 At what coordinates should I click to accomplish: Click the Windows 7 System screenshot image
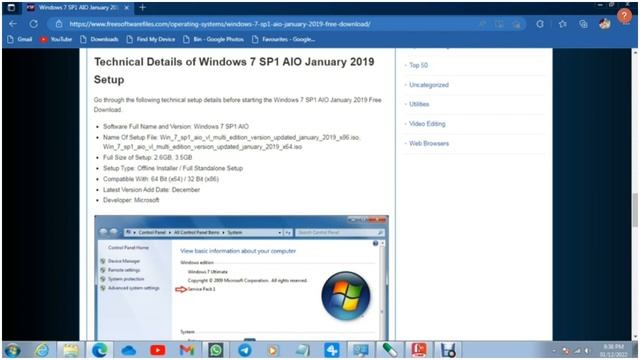tap(241, 278)
